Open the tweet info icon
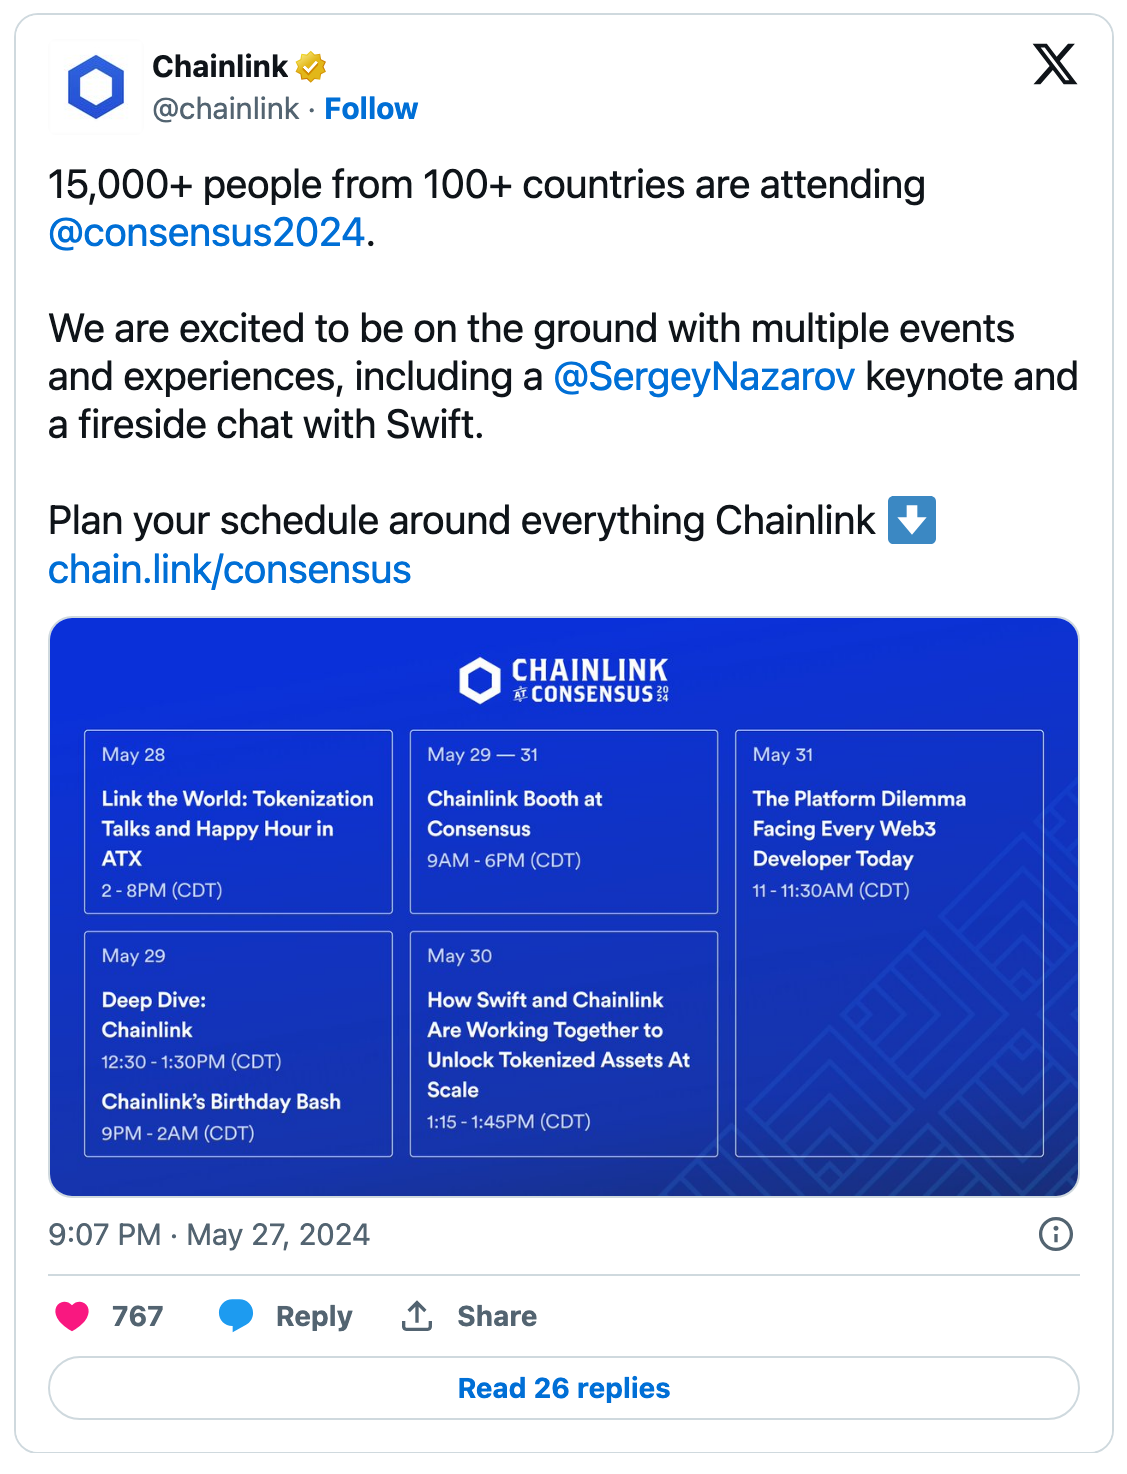The image size is (1127, 1474). (x=1055, y=1234)
